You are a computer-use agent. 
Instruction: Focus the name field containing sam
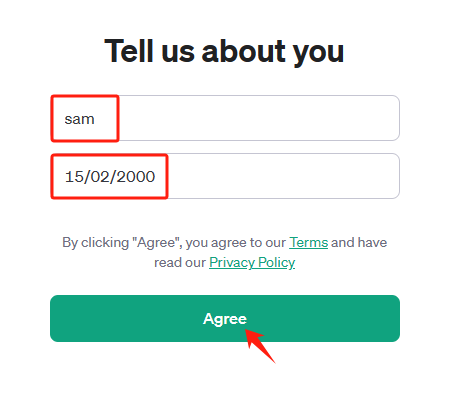[225, 118]
